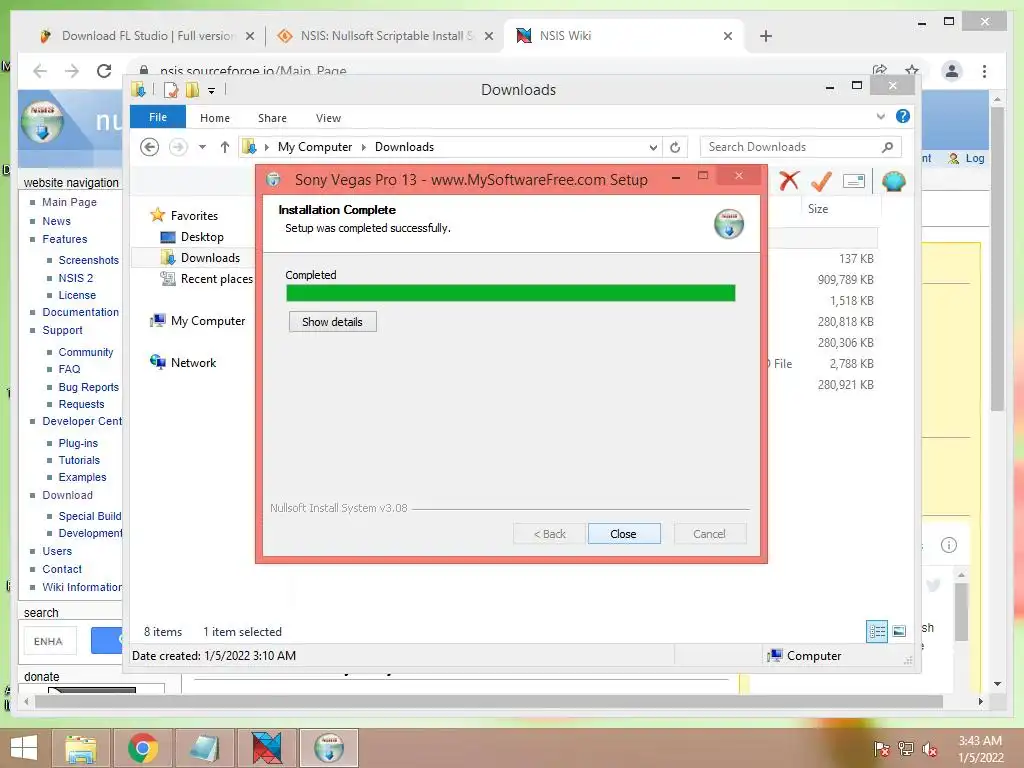Screen dimensions: 1024x768
Task: Click Explorer forward arrow button
Action: (178, 147)
